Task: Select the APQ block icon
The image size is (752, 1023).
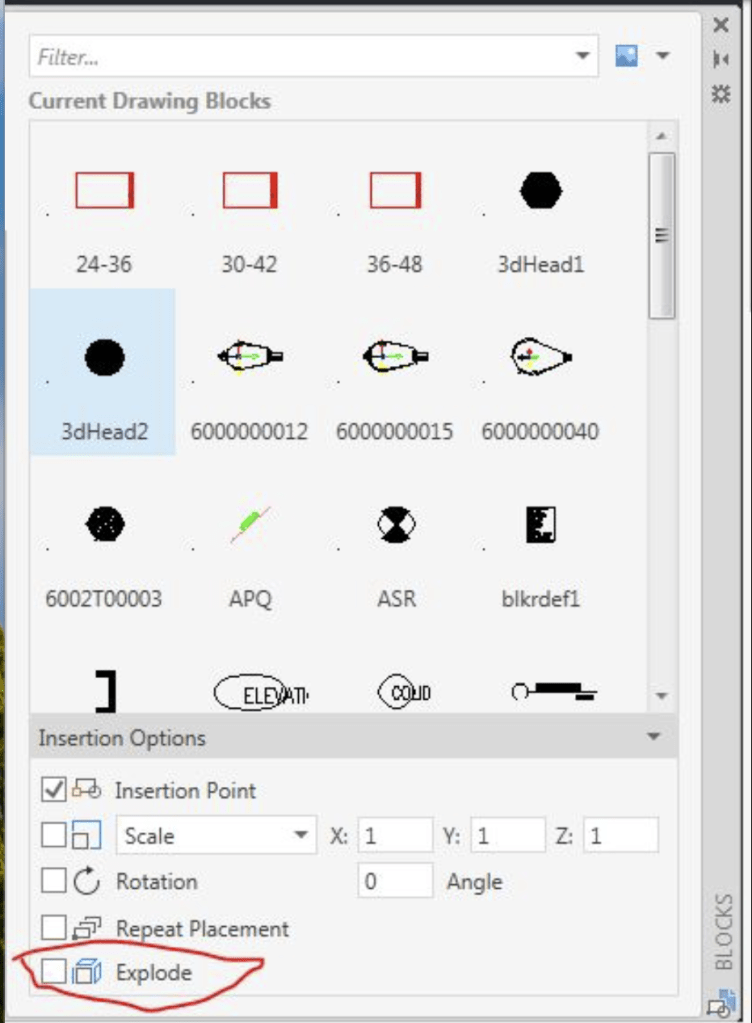Action: pyautogui.click(x=250, y=524)
